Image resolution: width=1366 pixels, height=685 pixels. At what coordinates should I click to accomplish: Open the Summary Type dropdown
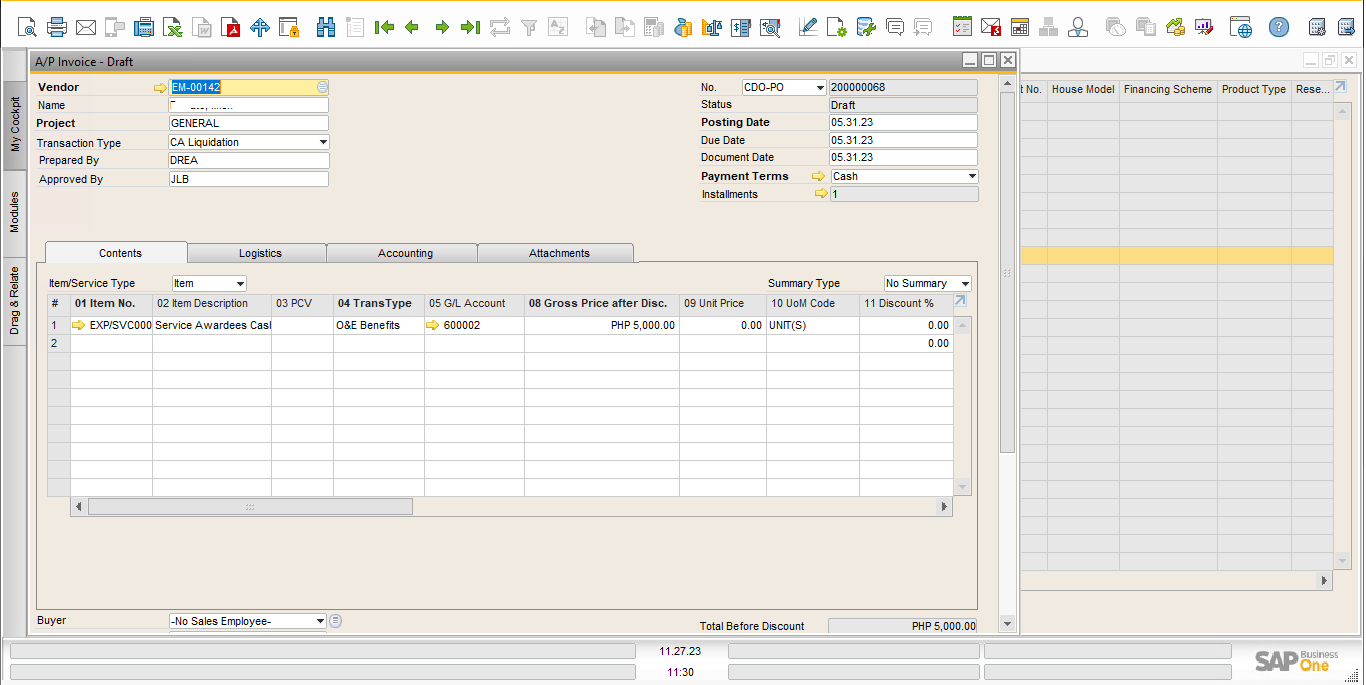click(x=965, y=284)
